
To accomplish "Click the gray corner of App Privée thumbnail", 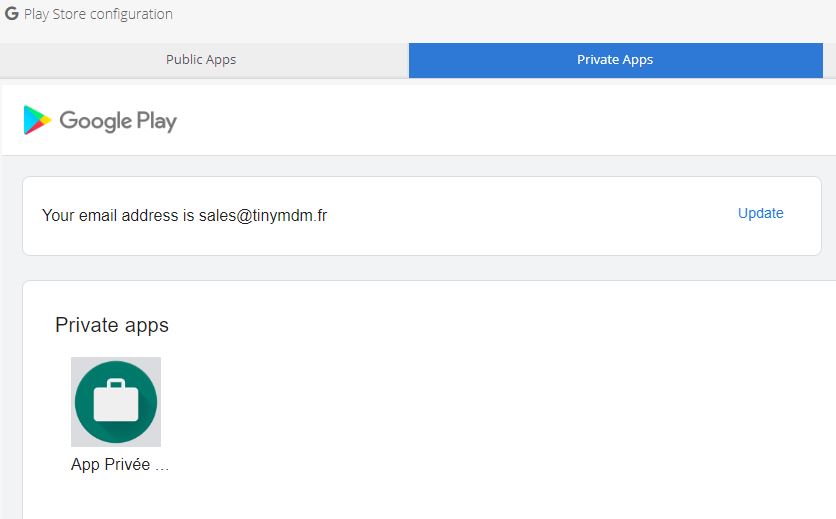I will pos(77,363).
